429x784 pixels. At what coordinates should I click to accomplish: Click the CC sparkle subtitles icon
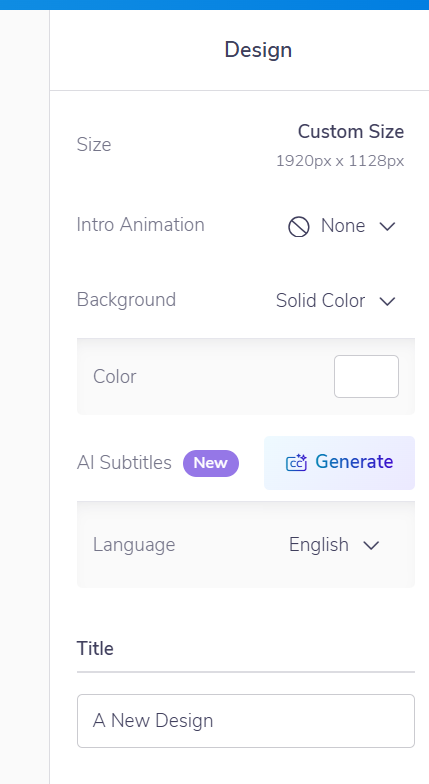(296, 462)
